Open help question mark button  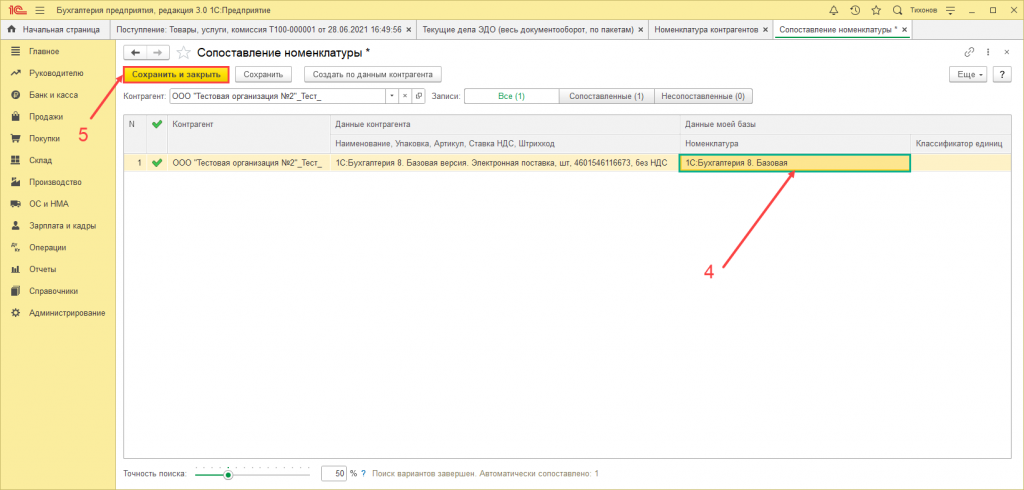pyautogui.click(x=1002, y=74)
